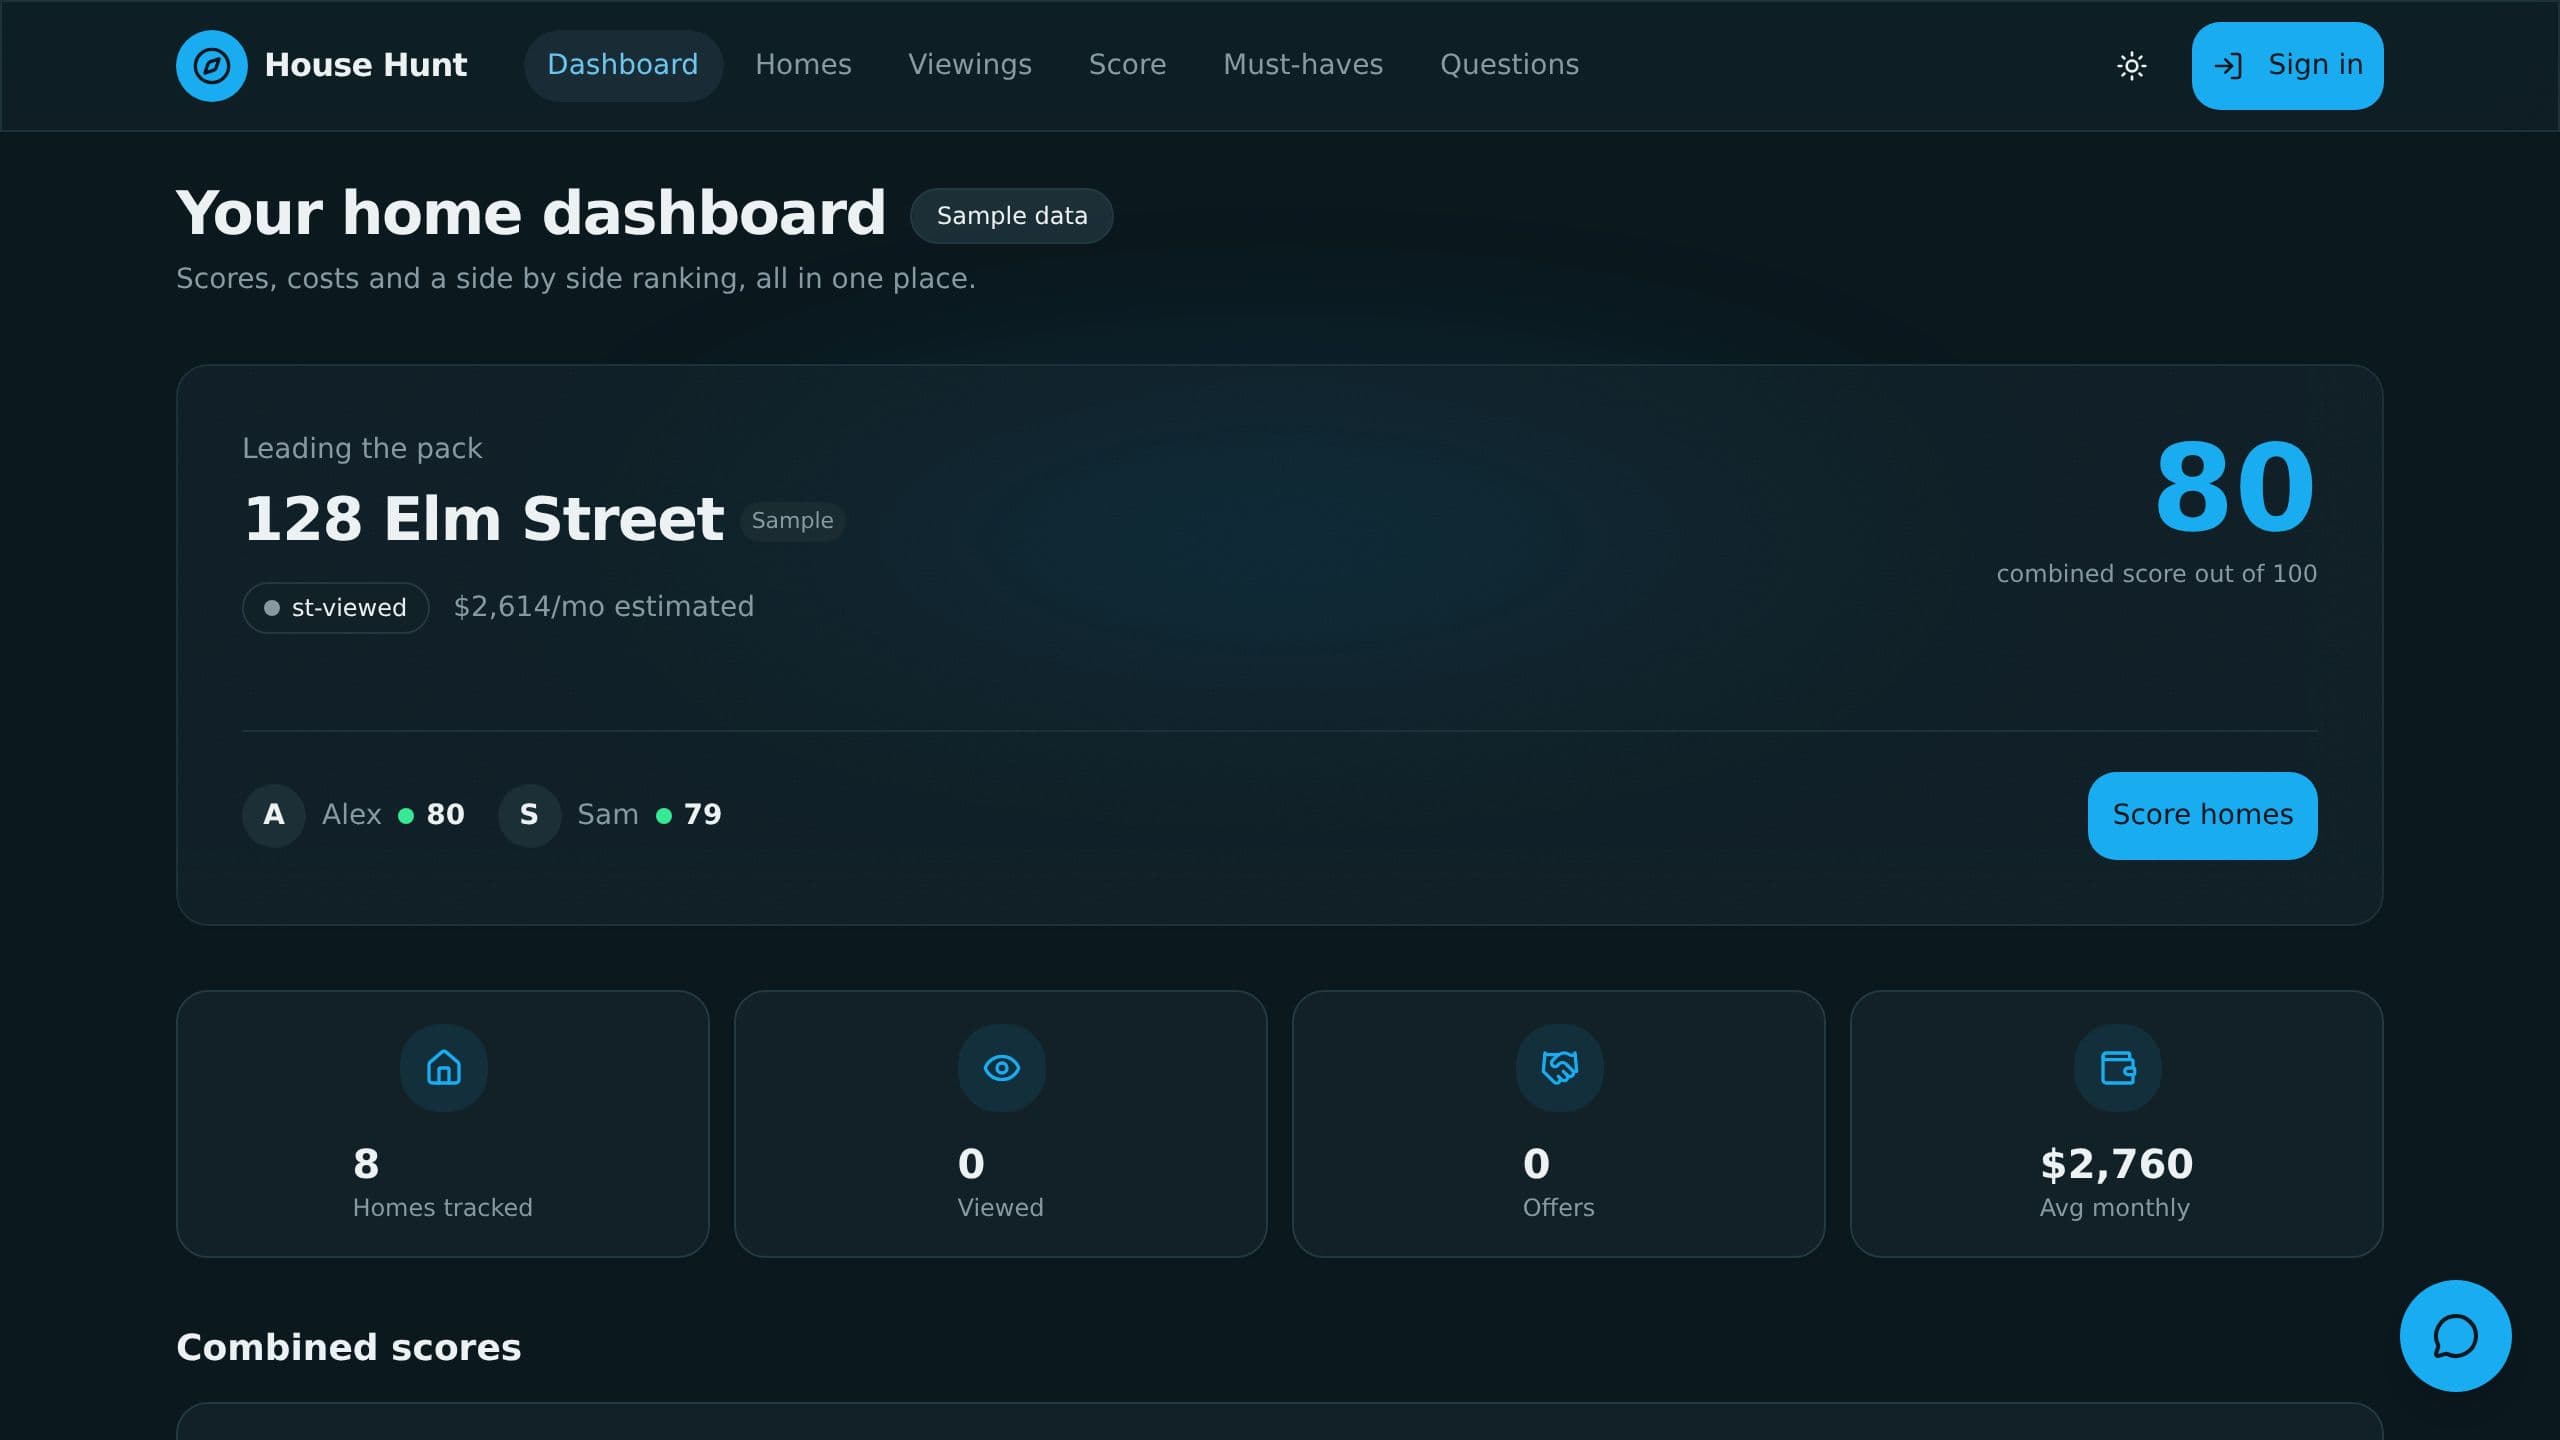Click the Score homes button

point(2202,815)
